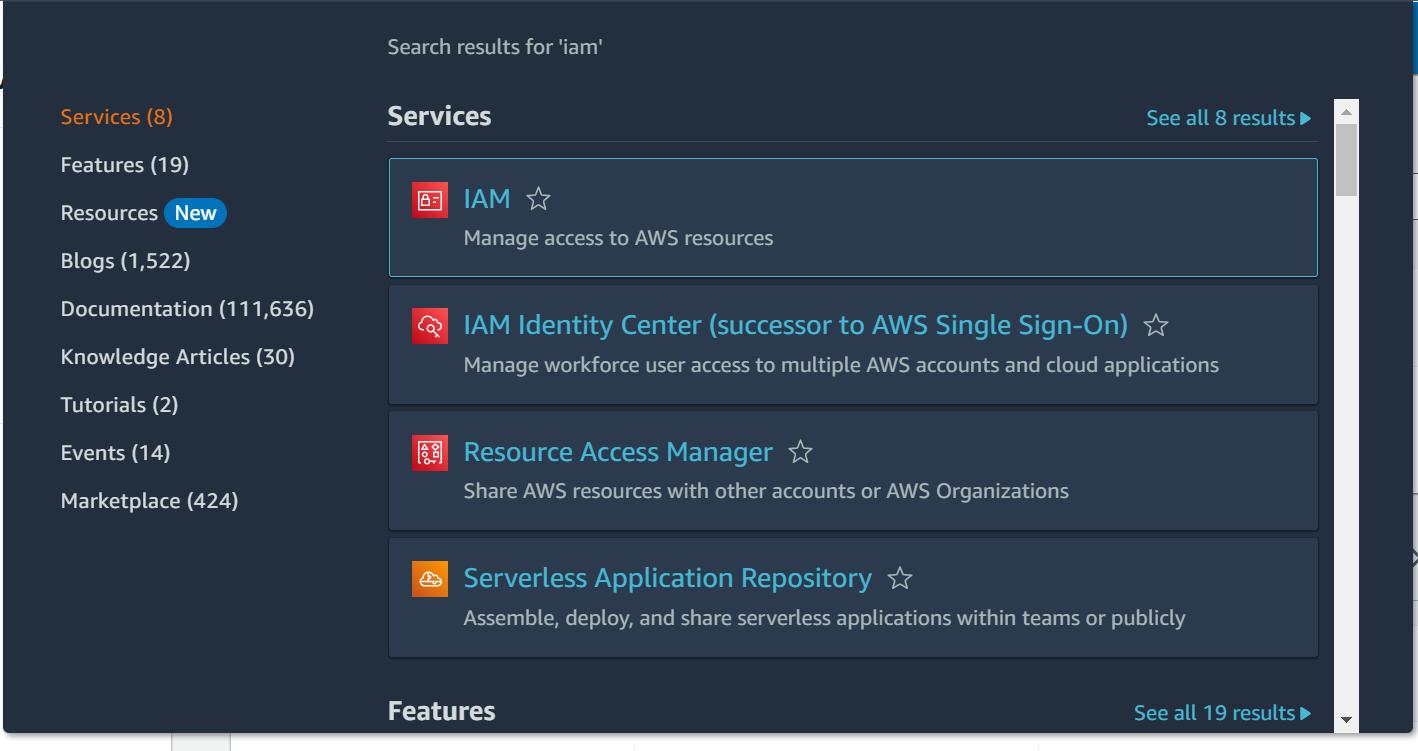1418x751 pixels.
Task: See all 8 Services results
Action: [x=1228, y=118]
